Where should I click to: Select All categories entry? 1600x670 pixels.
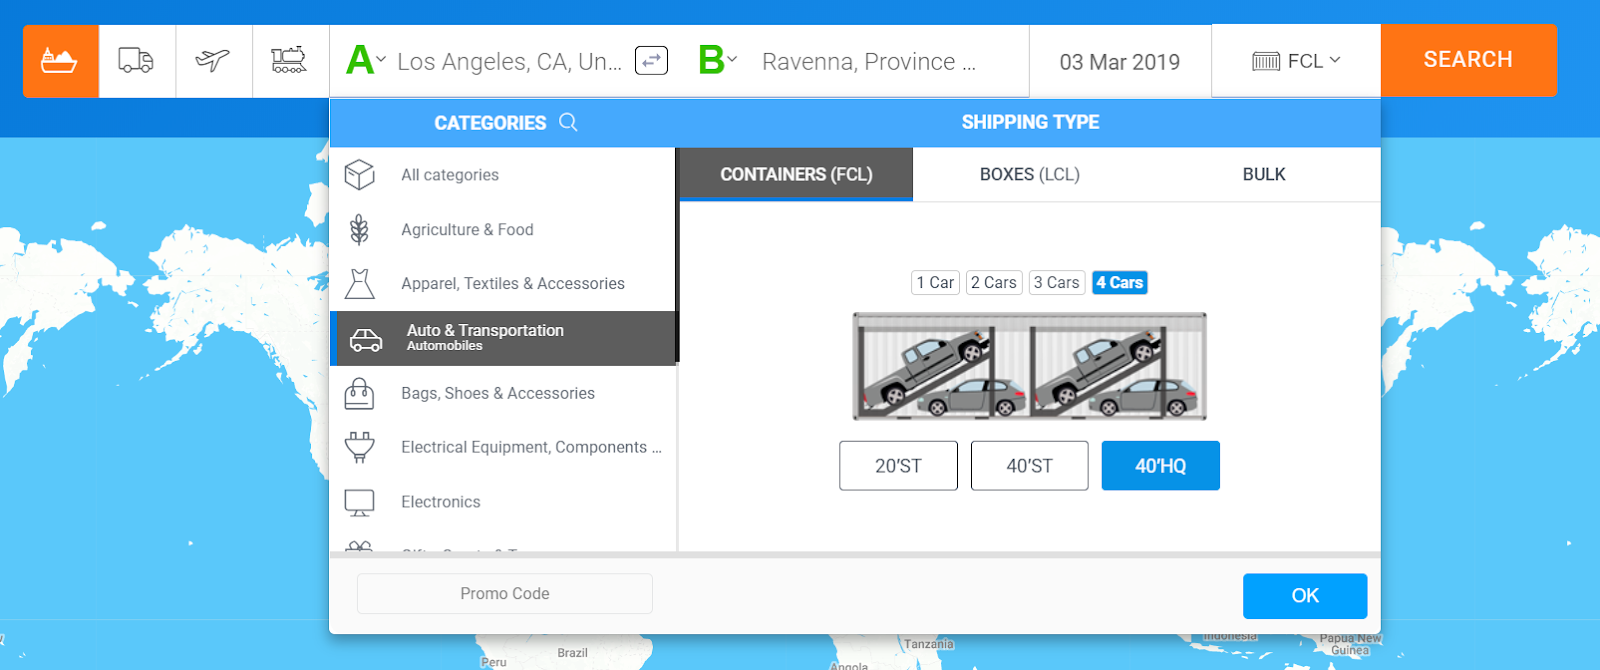(x=503, y=175)
